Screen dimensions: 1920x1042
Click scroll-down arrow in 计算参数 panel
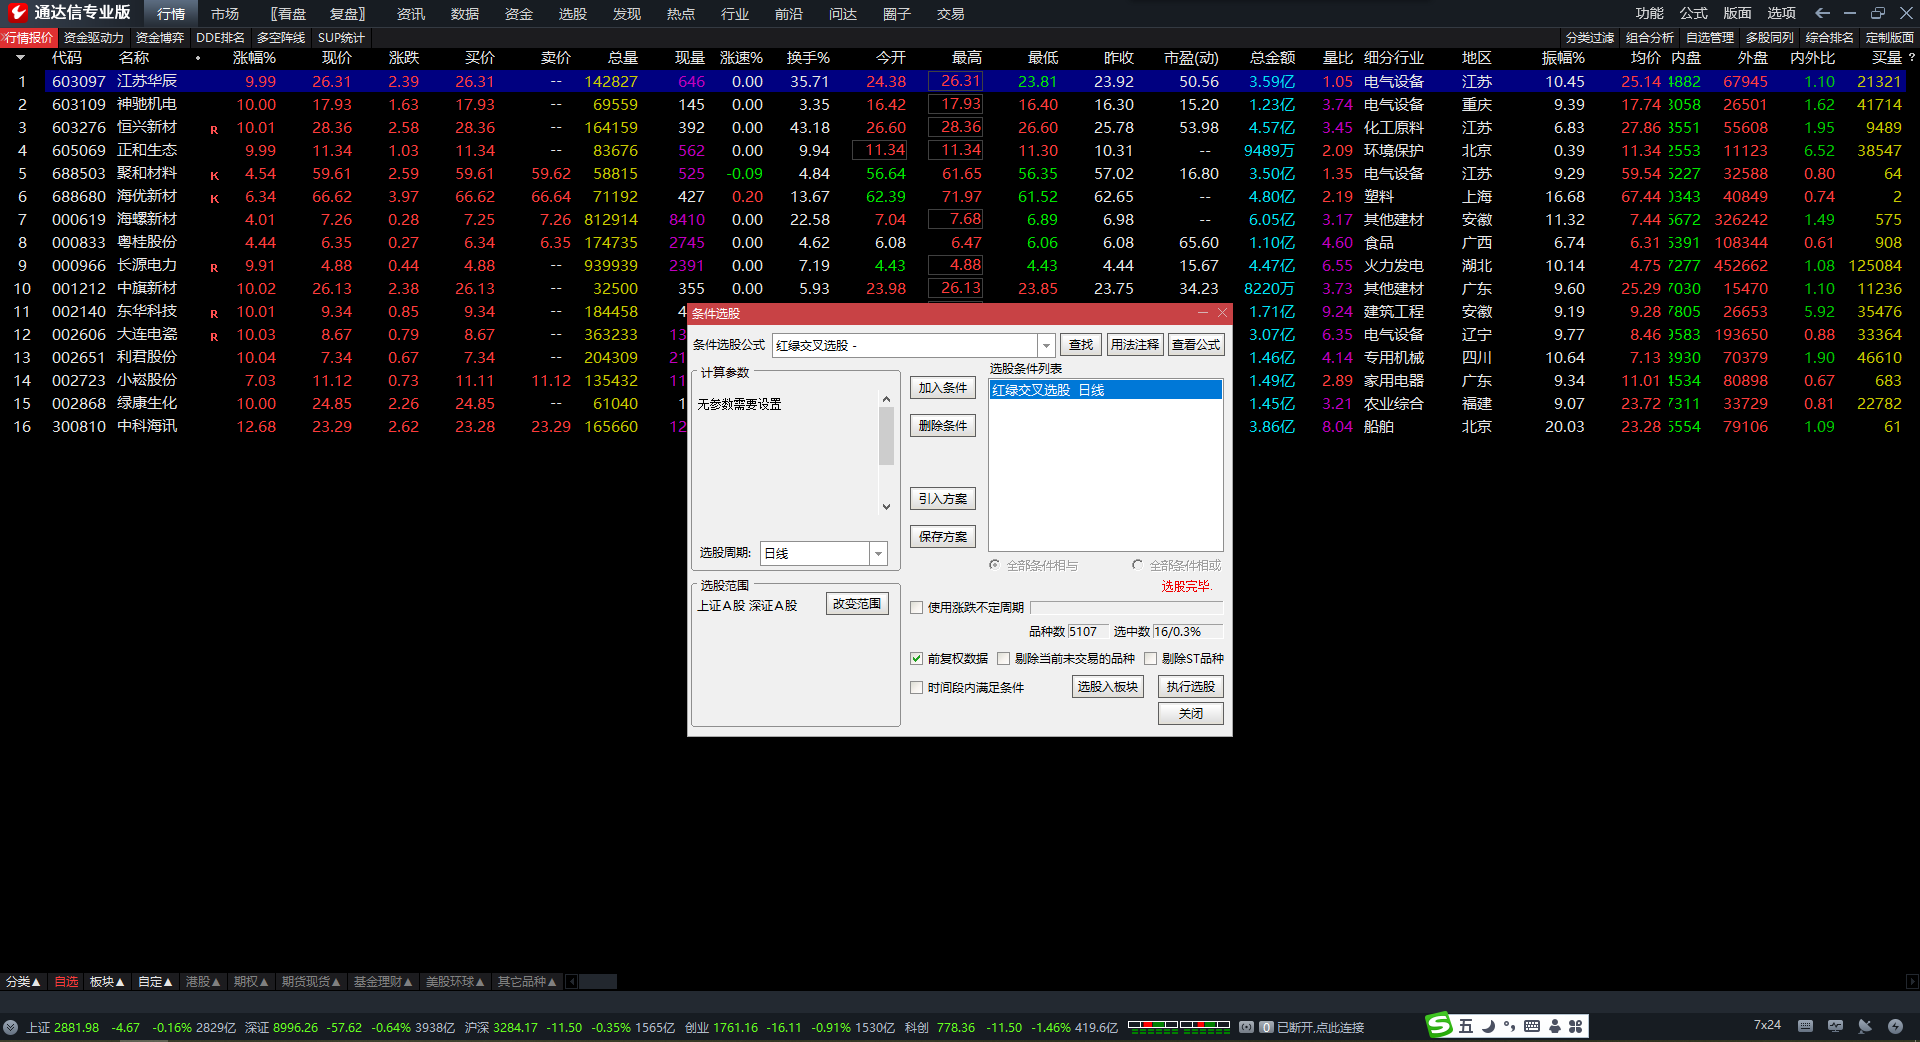pos(886,507)
